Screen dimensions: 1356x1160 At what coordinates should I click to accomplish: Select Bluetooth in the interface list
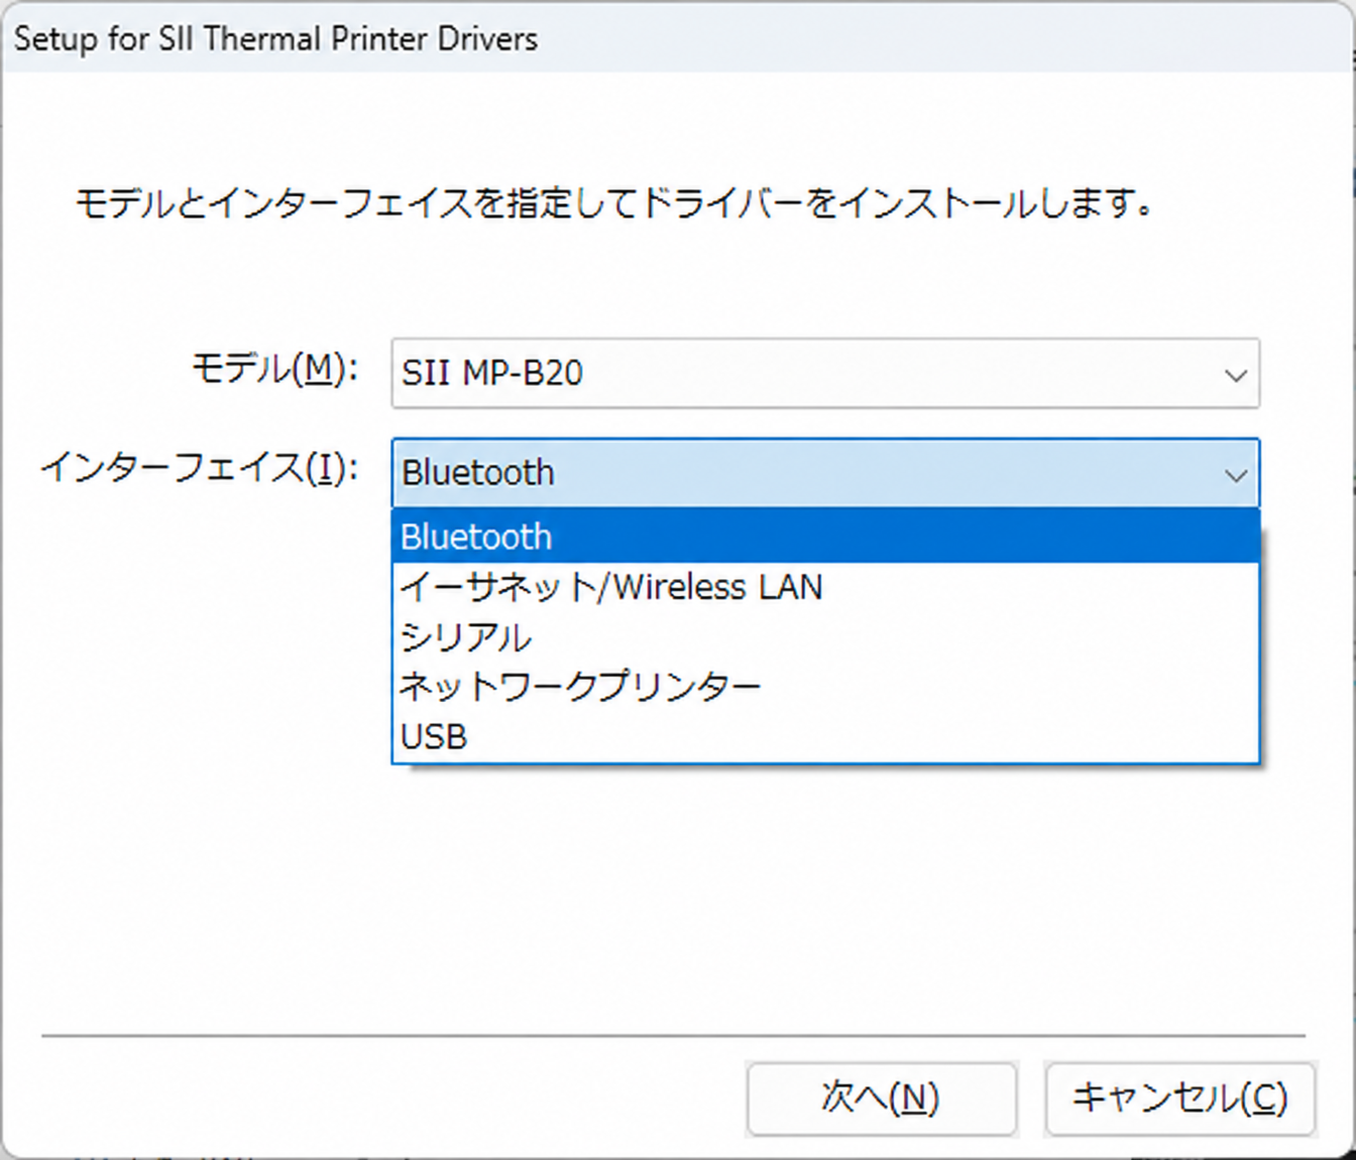[x=825, y=537]
